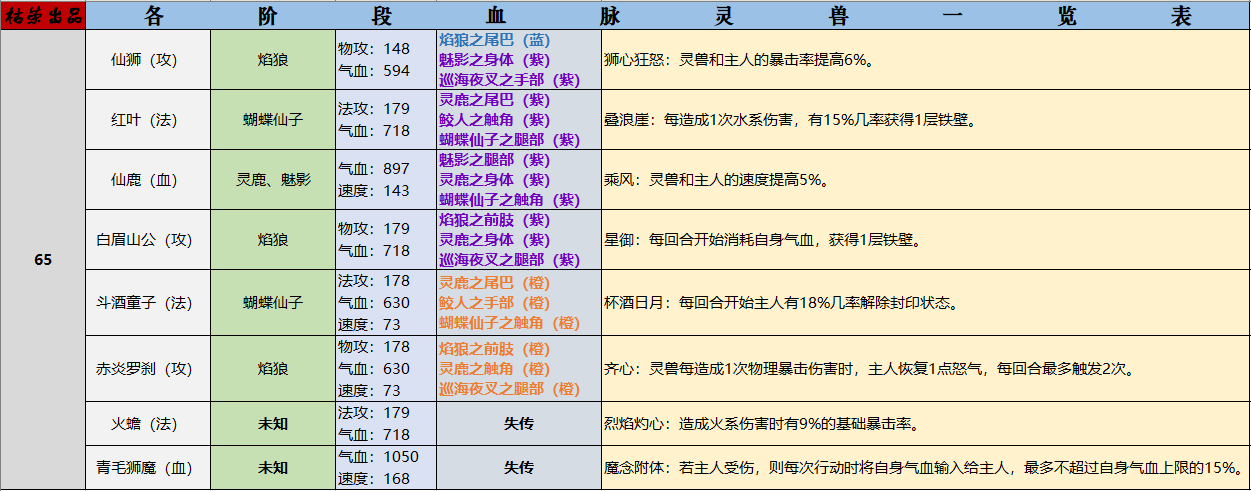Click the green 灵鹿、魅影 bloodline cell

tap(273, 180)
